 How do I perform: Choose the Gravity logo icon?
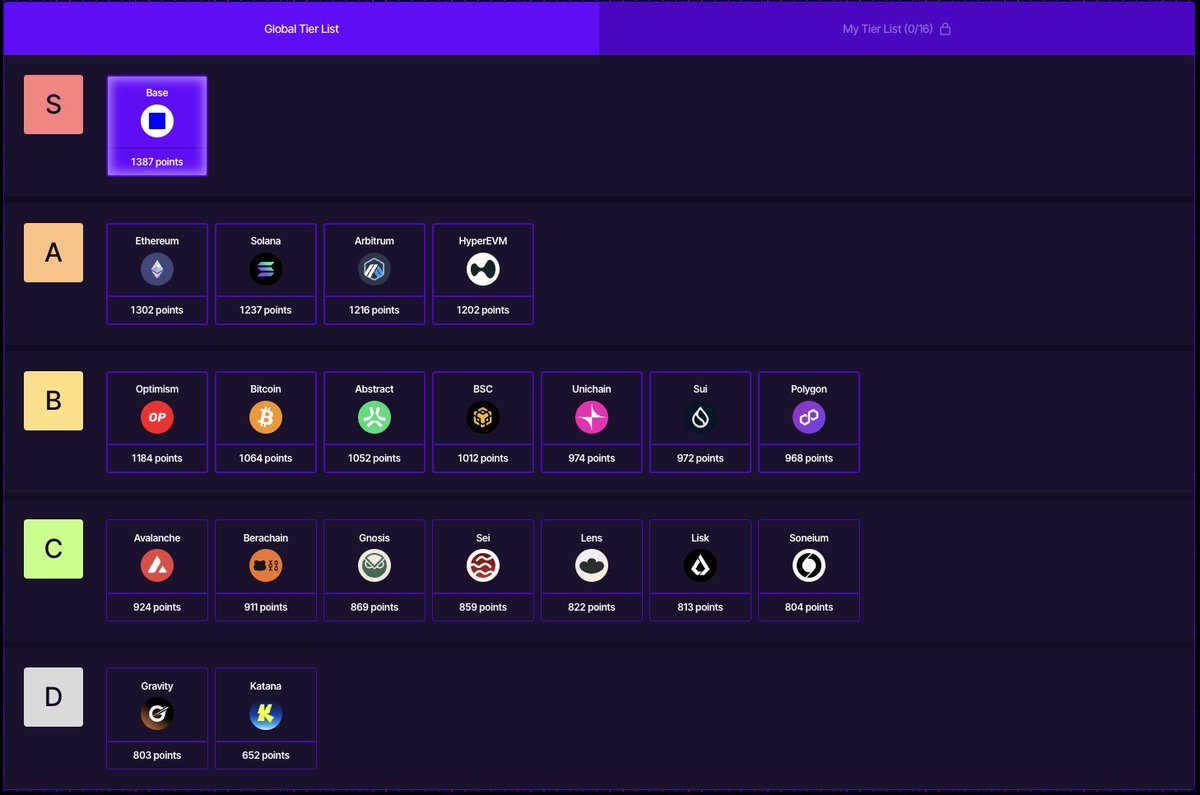pos(157,714)
